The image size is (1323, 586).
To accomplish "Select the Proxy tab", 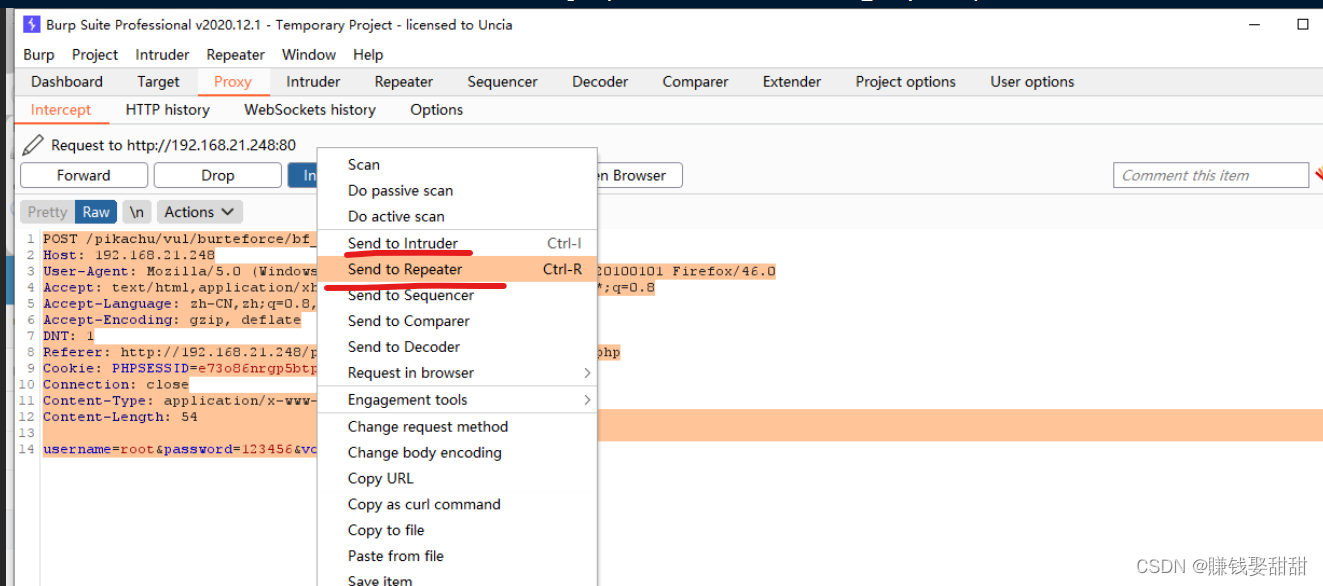I will (233, 82).
